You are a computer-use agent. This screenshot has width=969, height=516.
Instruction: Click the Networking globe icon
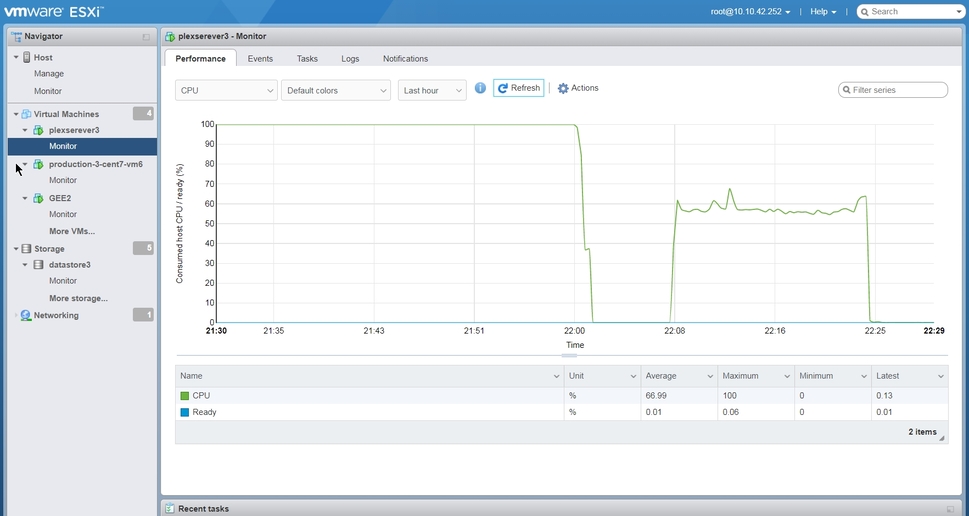(25, 315)
